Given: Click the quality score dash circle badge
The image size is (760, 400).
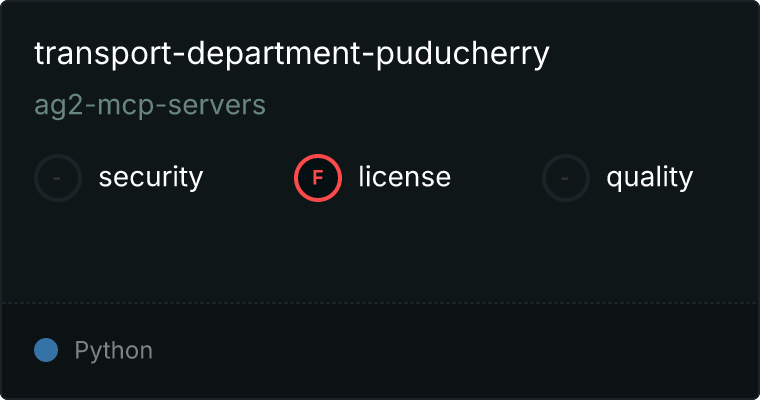Looking at the screenshot, I should [x=566, y=178].
